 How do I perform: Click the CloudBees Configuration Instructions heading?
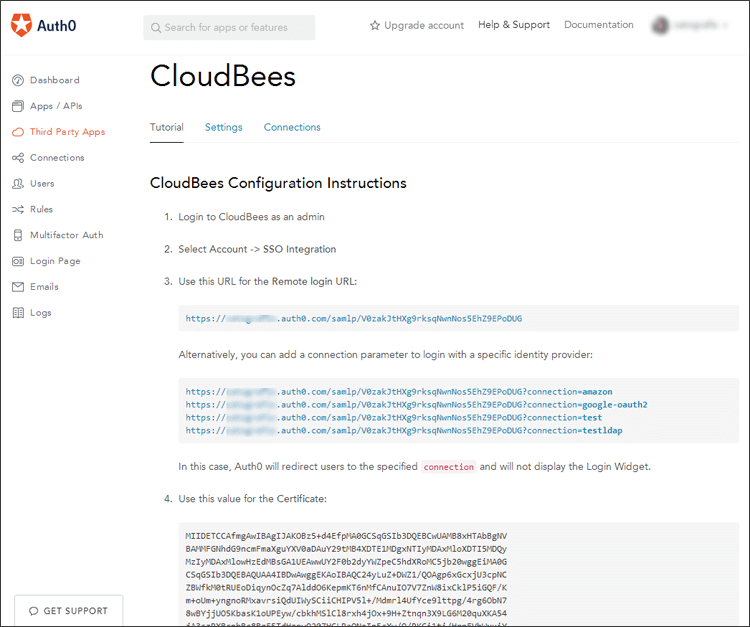pos(278,183)
